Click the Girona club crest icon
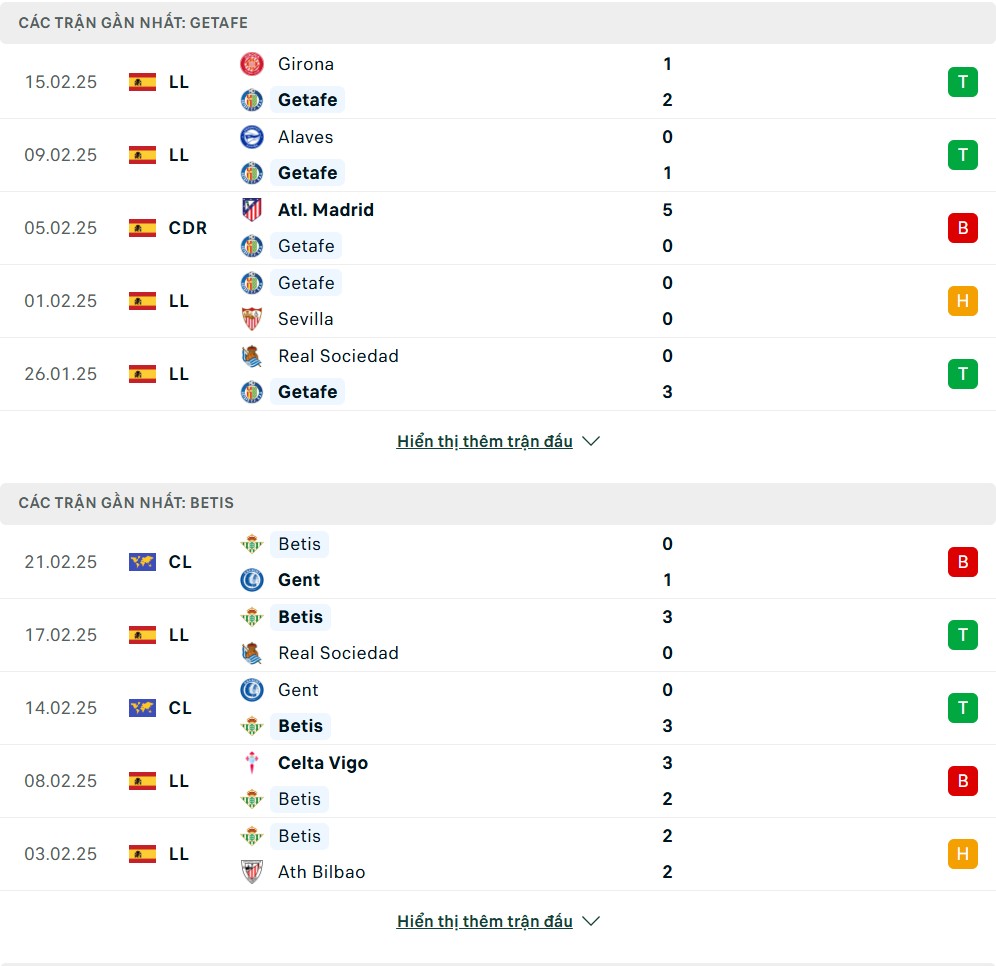Viewport: 996px width, 966px height. point(252,64)
